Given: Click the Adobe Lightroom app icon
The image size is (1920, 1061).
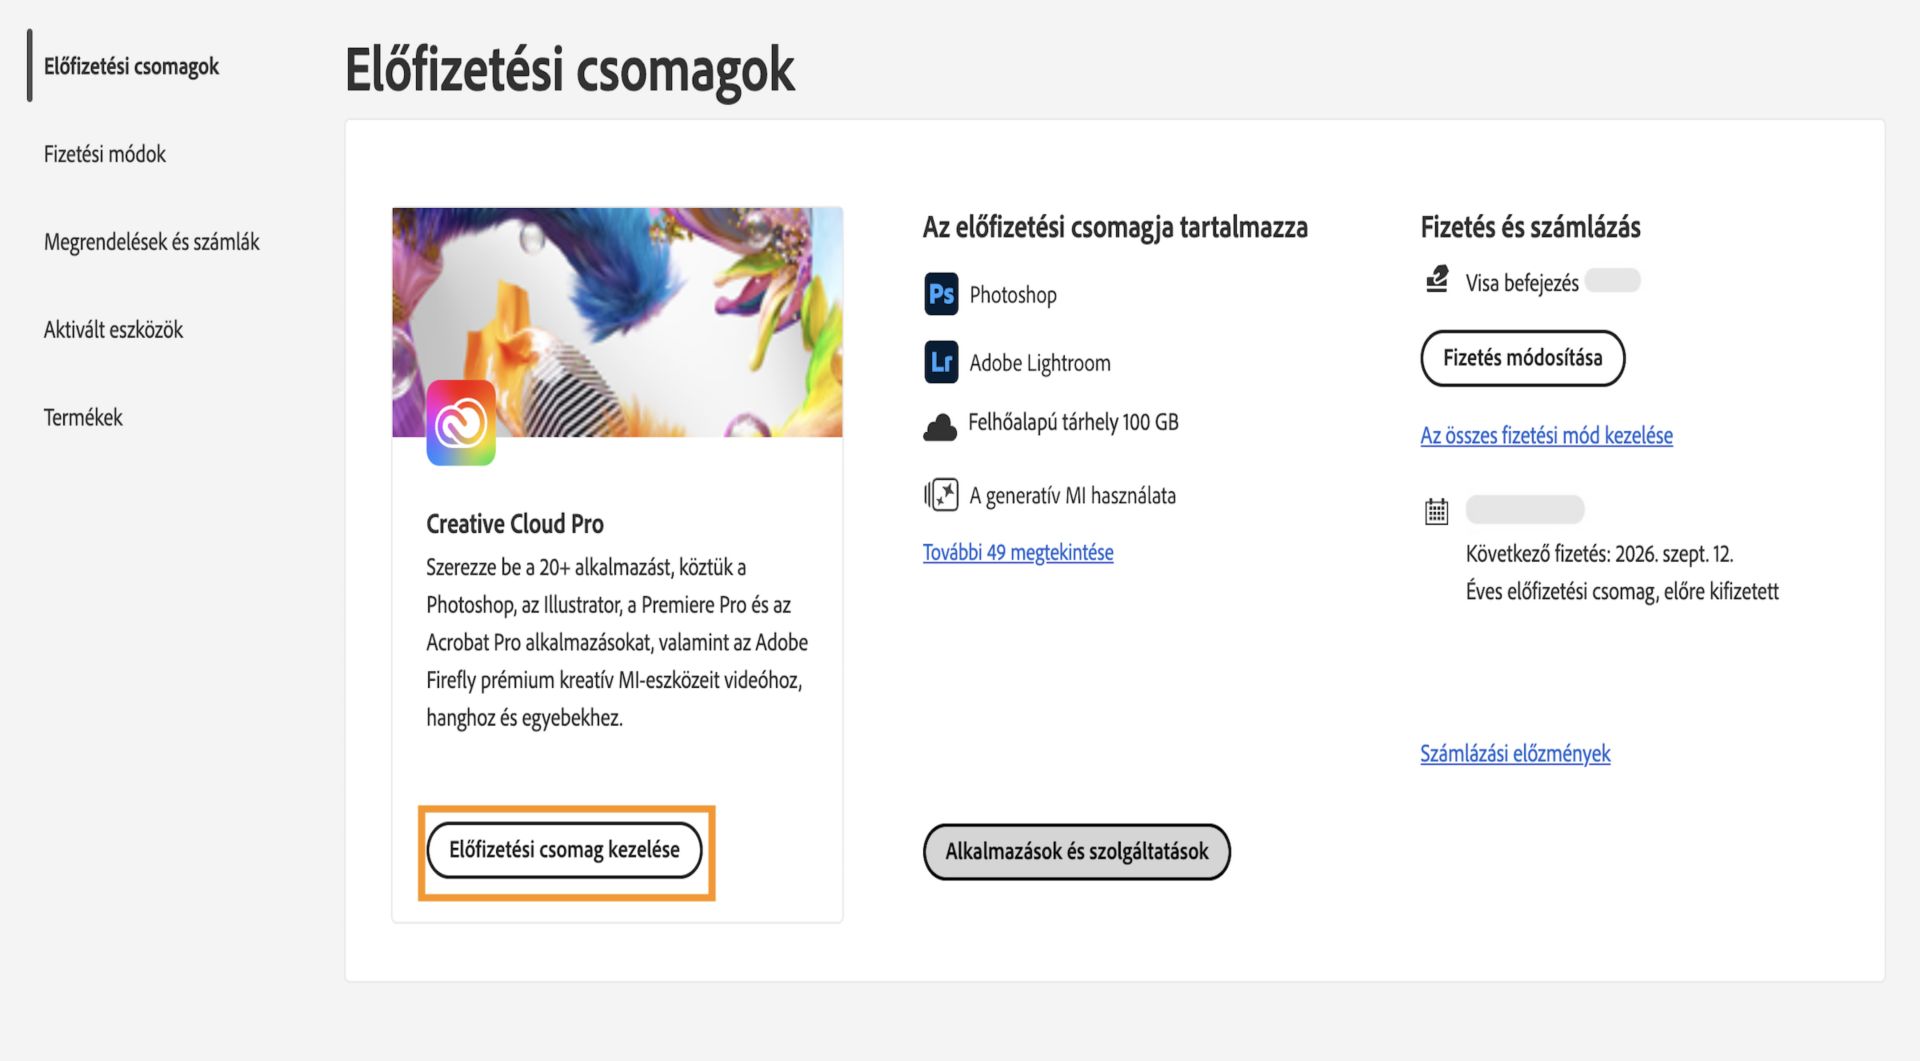Looking at the screenshot, I should tap(941, 362).
